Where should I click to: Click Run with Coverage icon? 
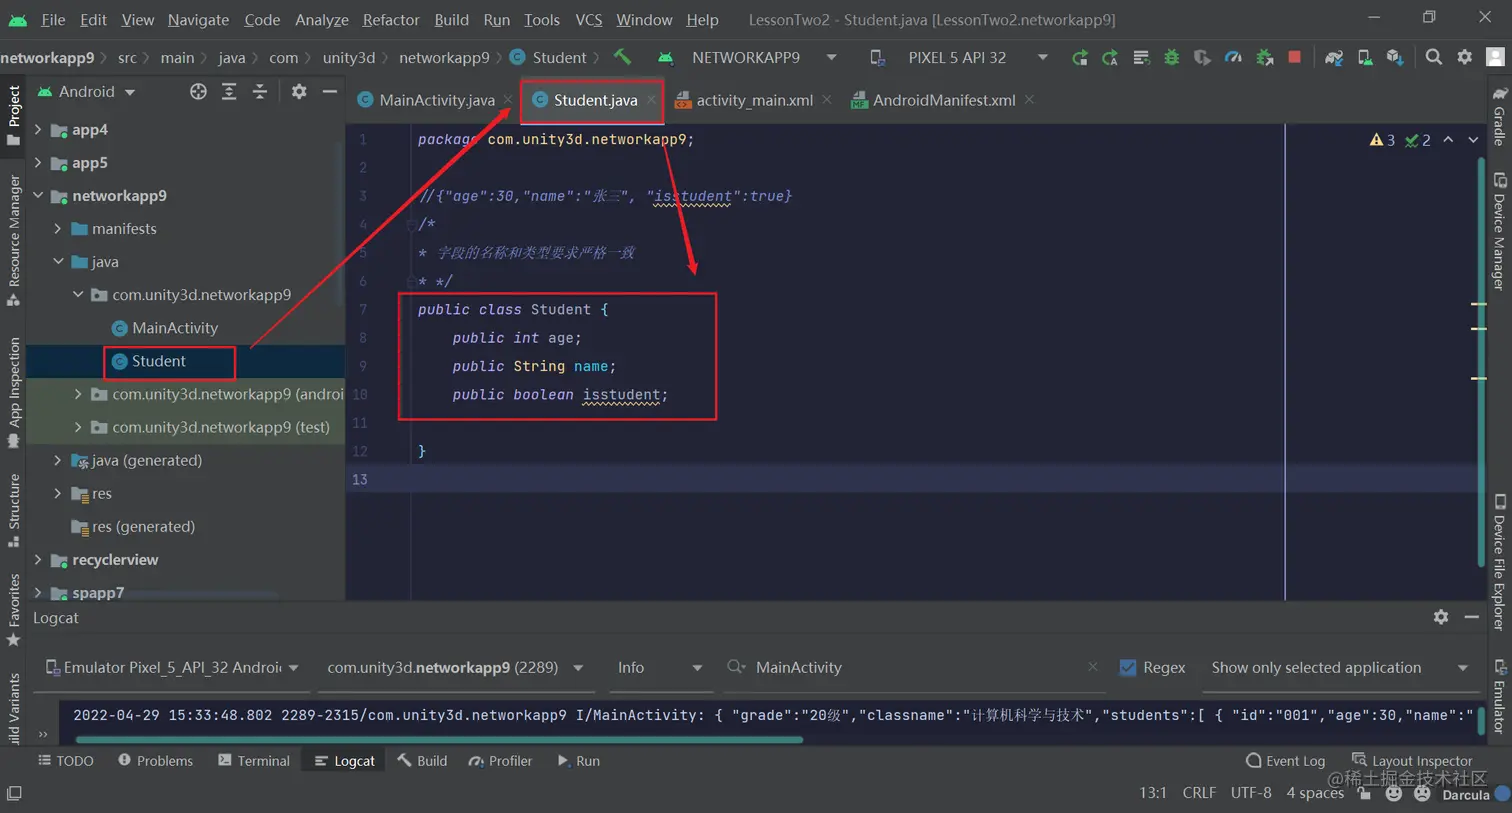coord(1203,57)
